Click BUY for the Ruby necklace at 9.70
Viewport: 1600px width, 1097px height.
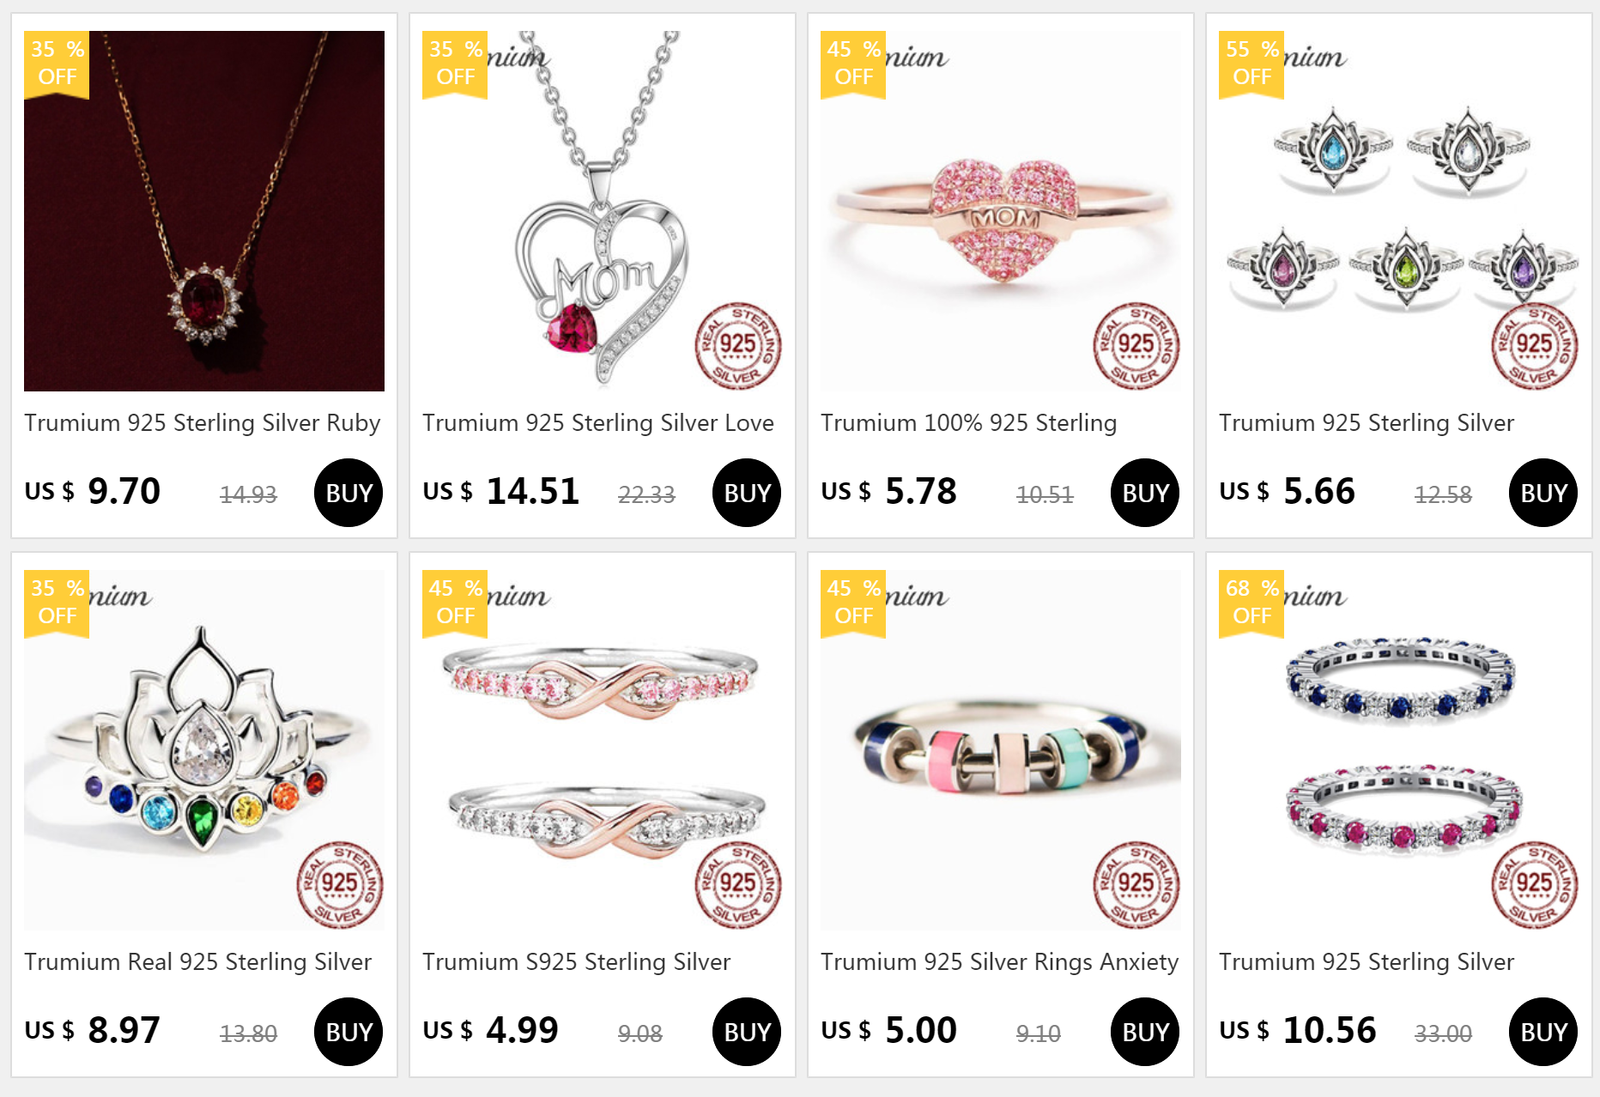pos(348,493)
